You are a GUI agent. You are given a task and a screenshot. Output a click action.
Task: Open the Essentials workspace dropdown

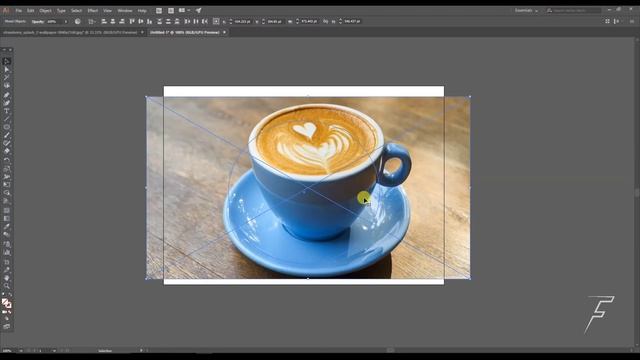click(x=526, y=10)
